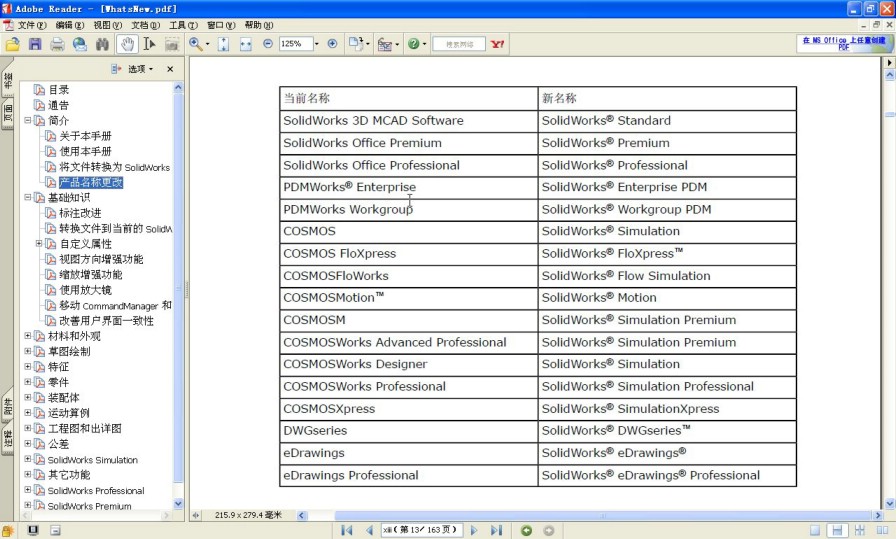
Task: Close the bookmarks panel with X
Action: coord(170,69)
